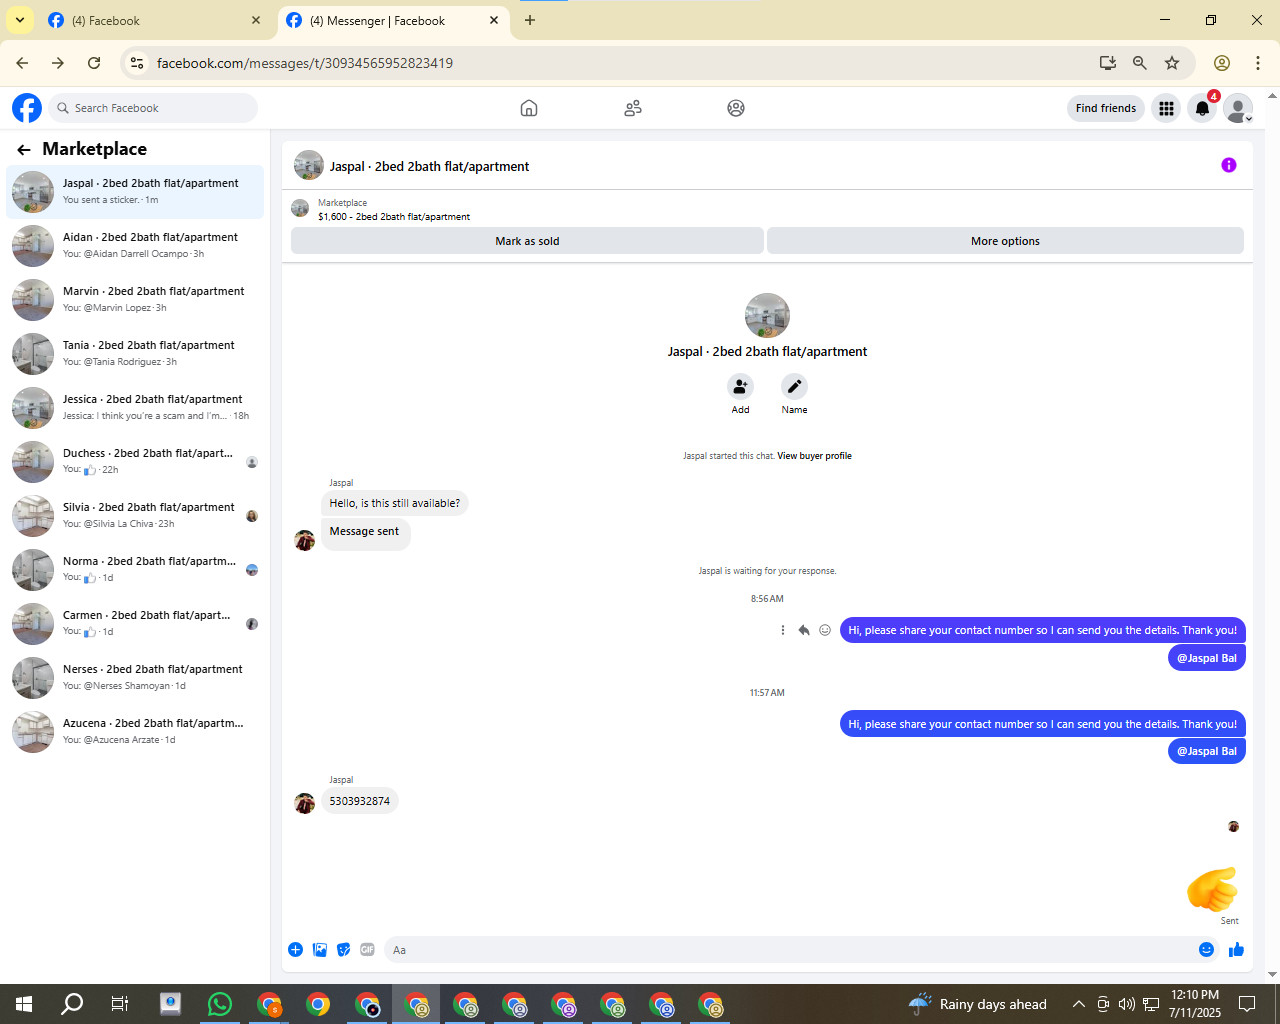Viewport: 1280px width, 1024px height.
Task: Open the Azucena conversation
Action: tap(135, 732)
